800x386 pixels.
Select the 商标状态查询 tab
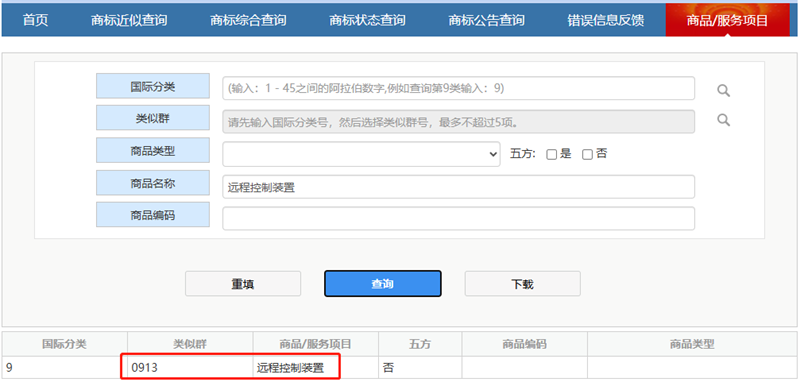click(x=367, y=20)
